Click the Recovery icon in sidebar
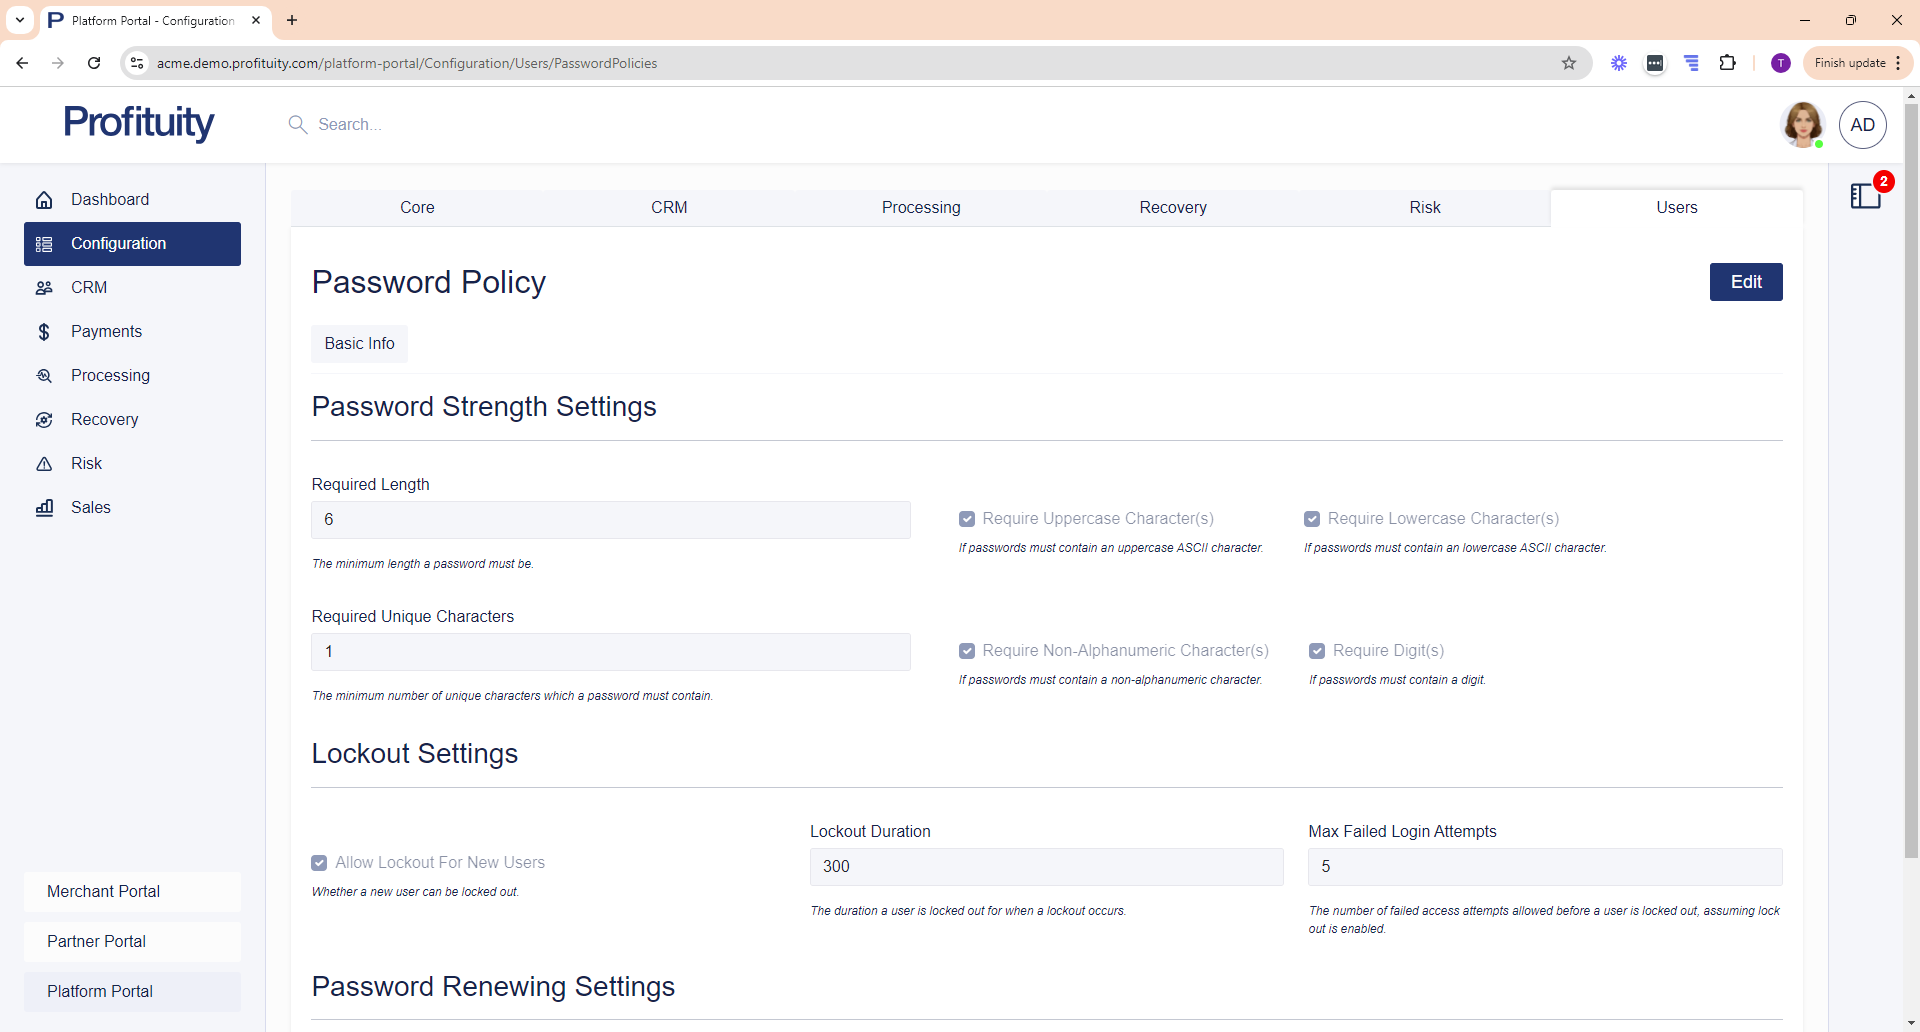1920x1032 pixels. (44, 420)
